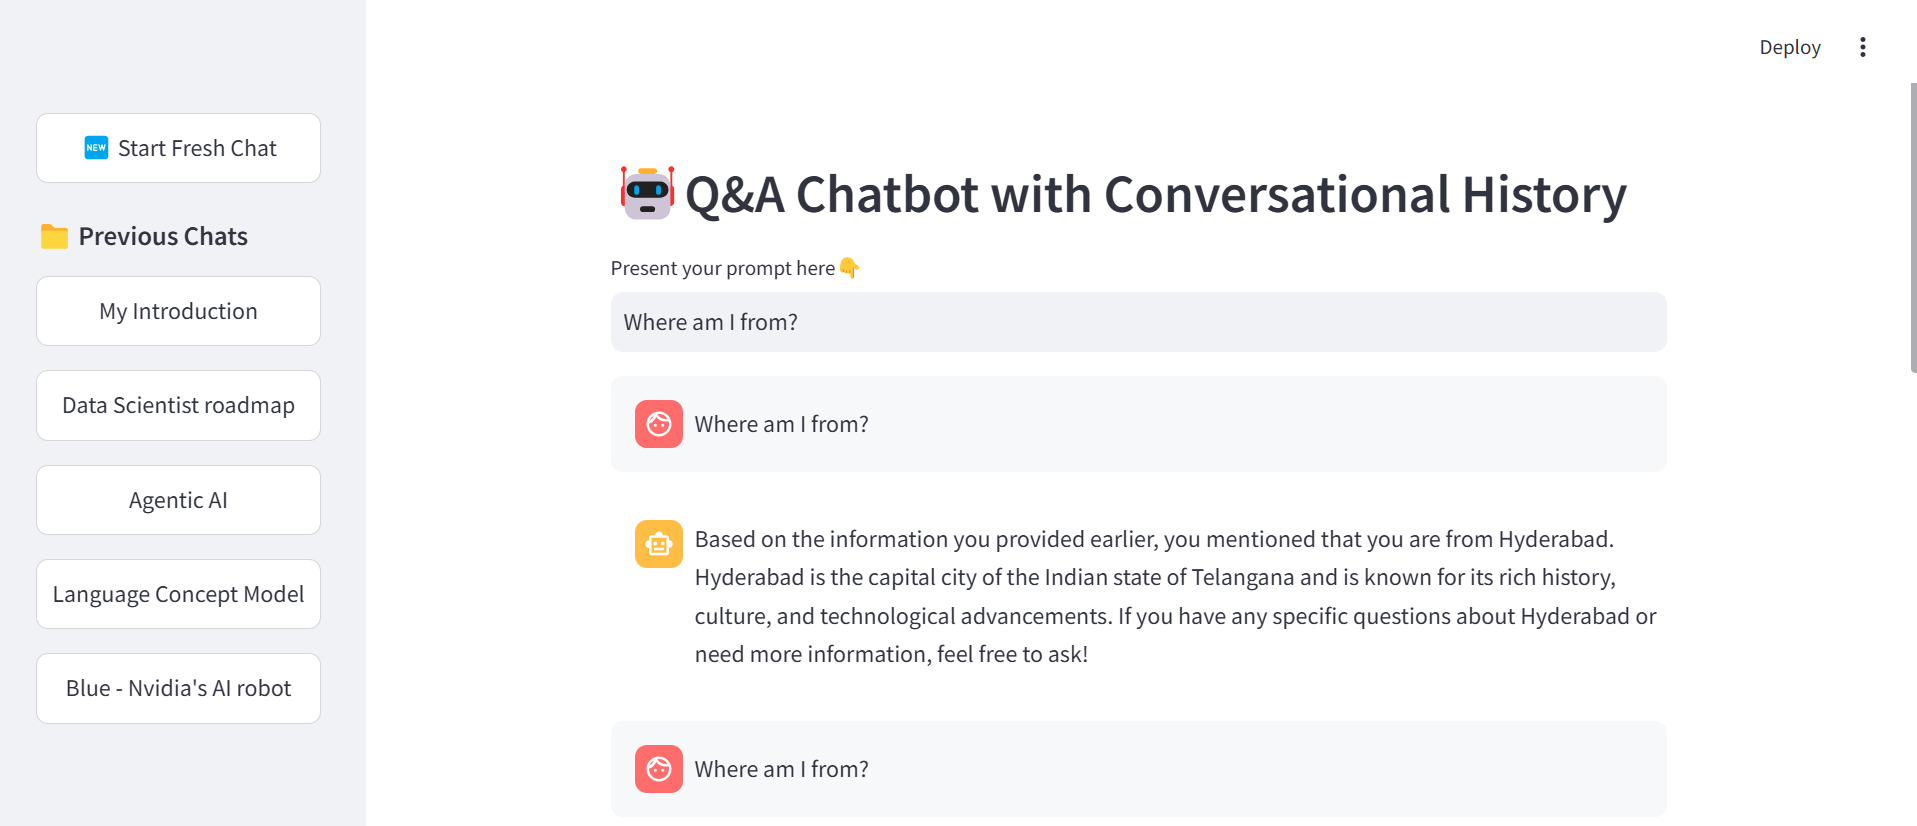1917x826 pixels.
Task: Select the My Introduction chat
Action: tap(178, 311)
